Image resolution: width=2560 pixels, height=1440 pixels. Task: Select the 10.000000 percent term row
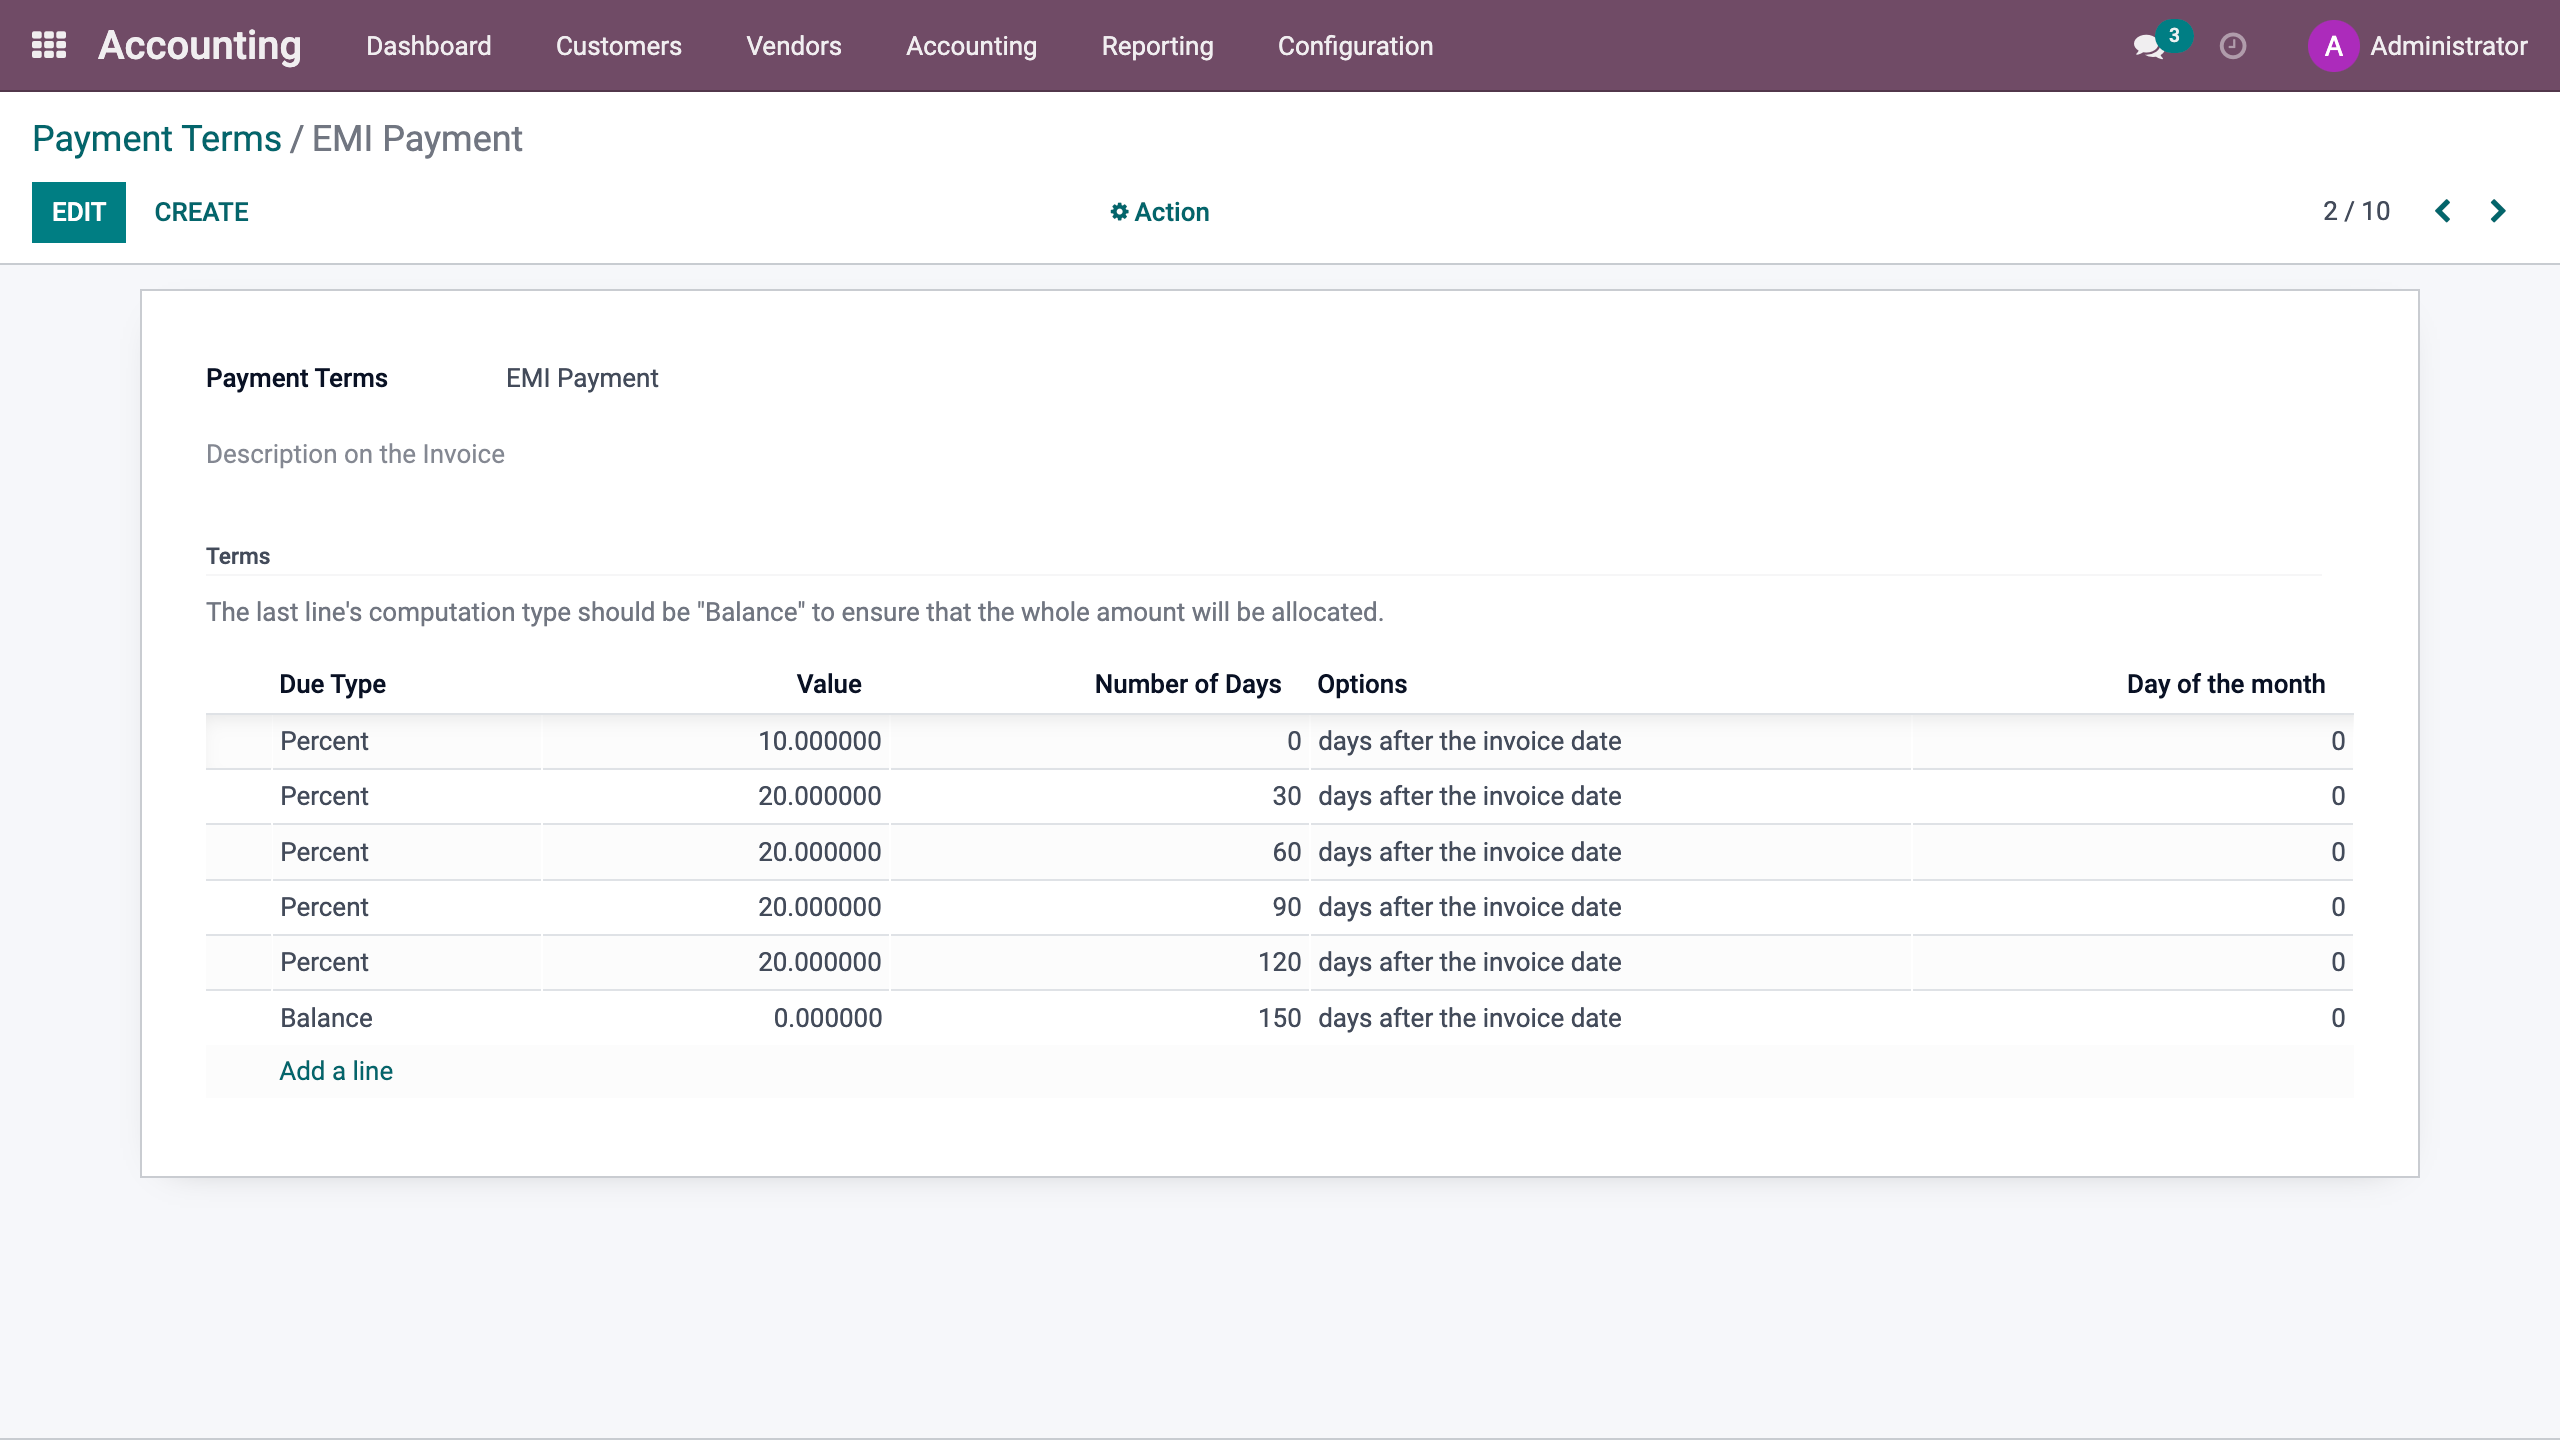pos(819,741)
